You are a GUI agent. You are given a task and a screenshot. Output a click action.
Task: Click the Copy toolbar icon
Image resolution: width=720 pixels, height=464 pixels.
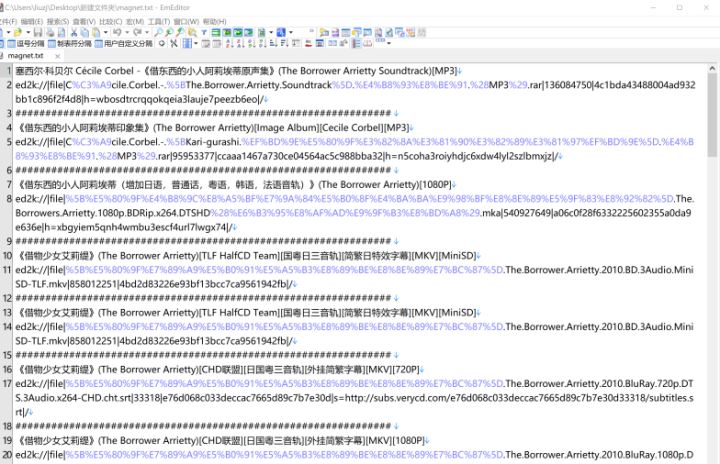85,32
